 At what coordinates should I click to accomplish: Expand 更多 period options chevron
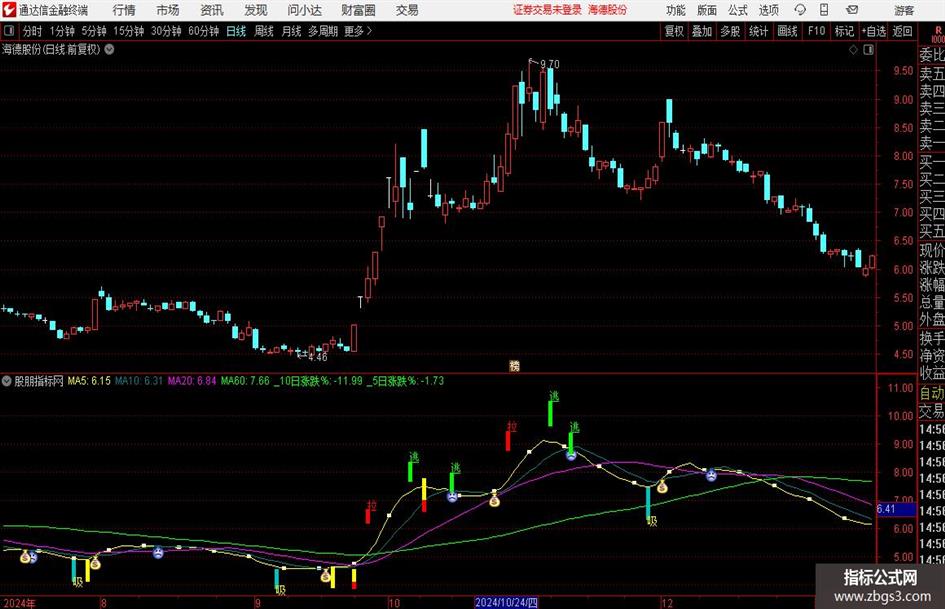click(369, 31)
